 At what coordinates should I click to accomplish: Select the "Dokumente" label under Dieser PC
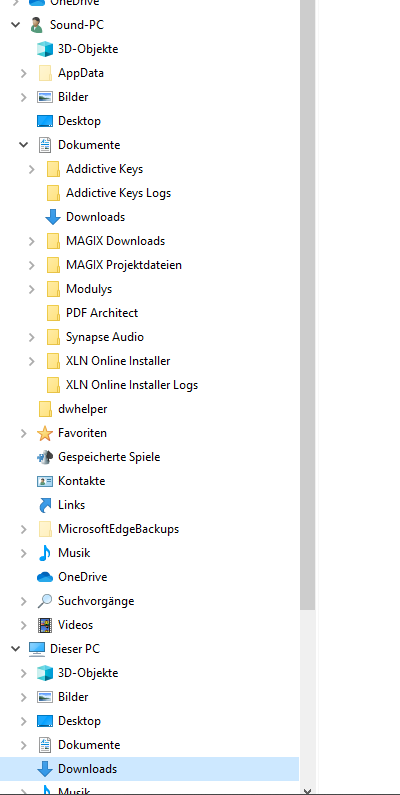point(89,745)
